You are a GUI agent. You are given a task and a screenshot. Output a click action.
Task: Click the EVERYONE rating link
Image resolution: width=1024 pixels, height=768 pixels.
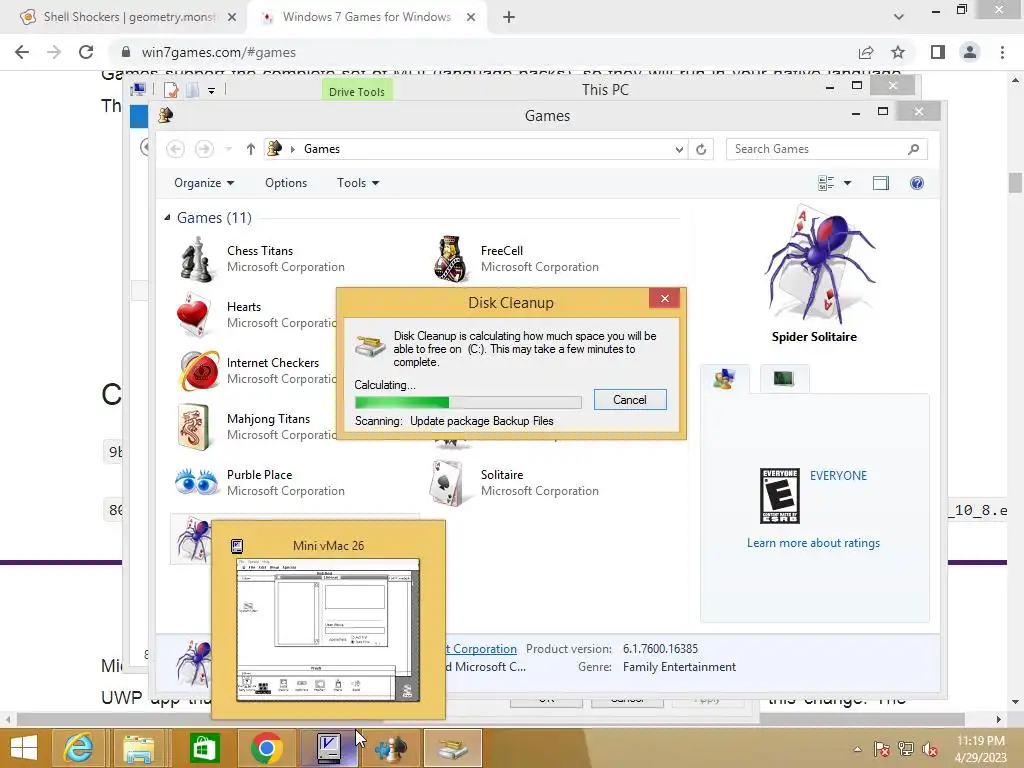click(838, 475)
